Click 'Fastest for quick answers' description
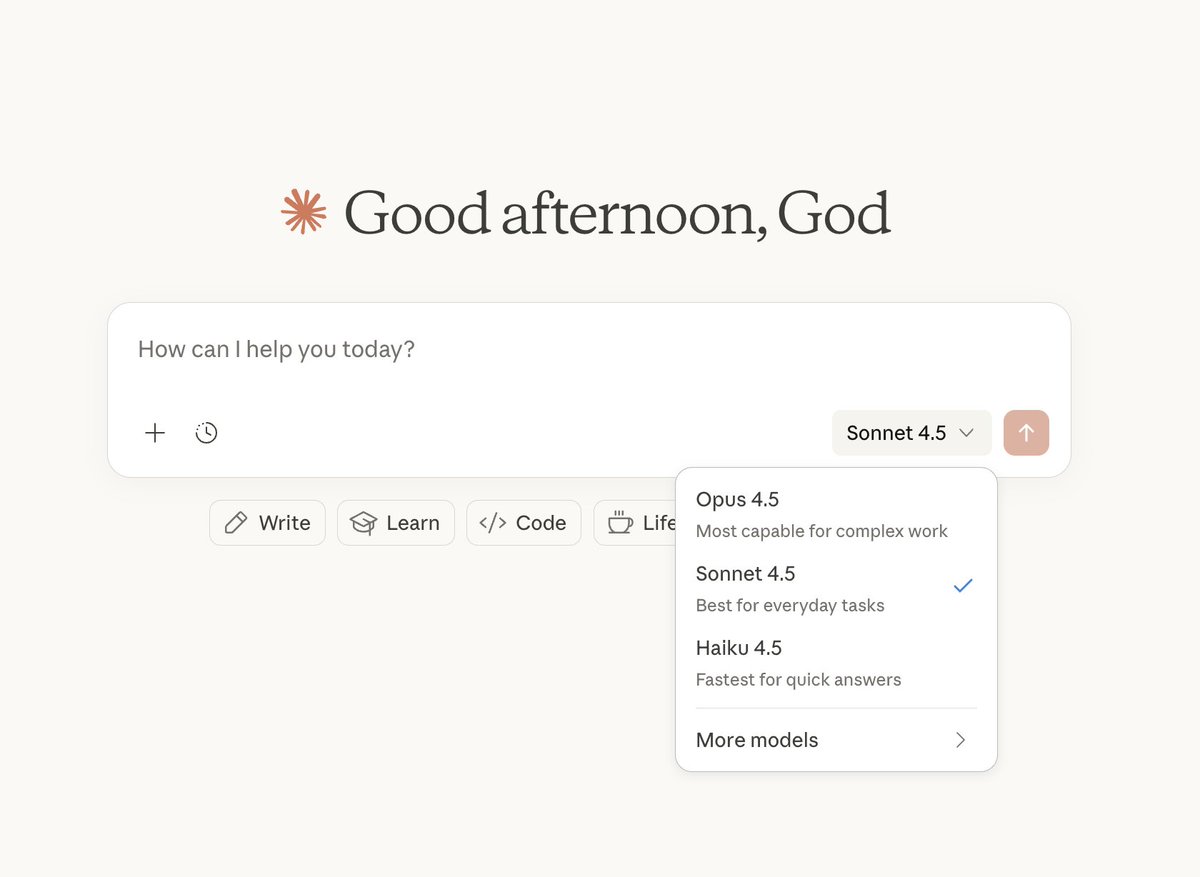Viewport: 1200px width, 877px height. [x=798, y=679]
